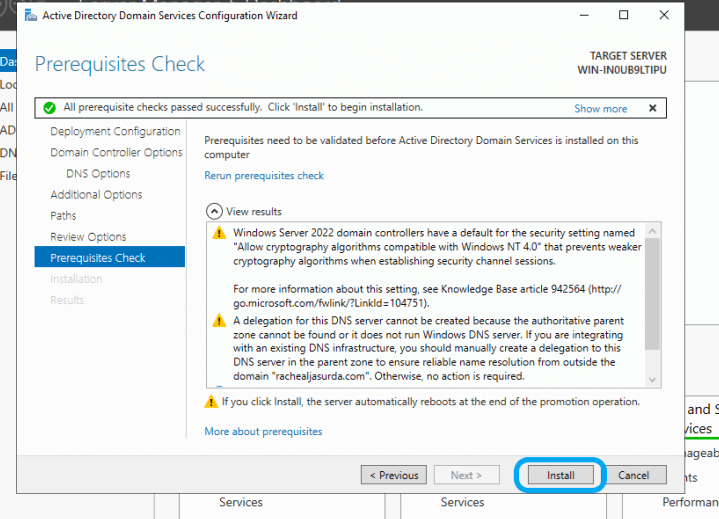
Task: Open the Paths step
Action: tap(63, 215)
